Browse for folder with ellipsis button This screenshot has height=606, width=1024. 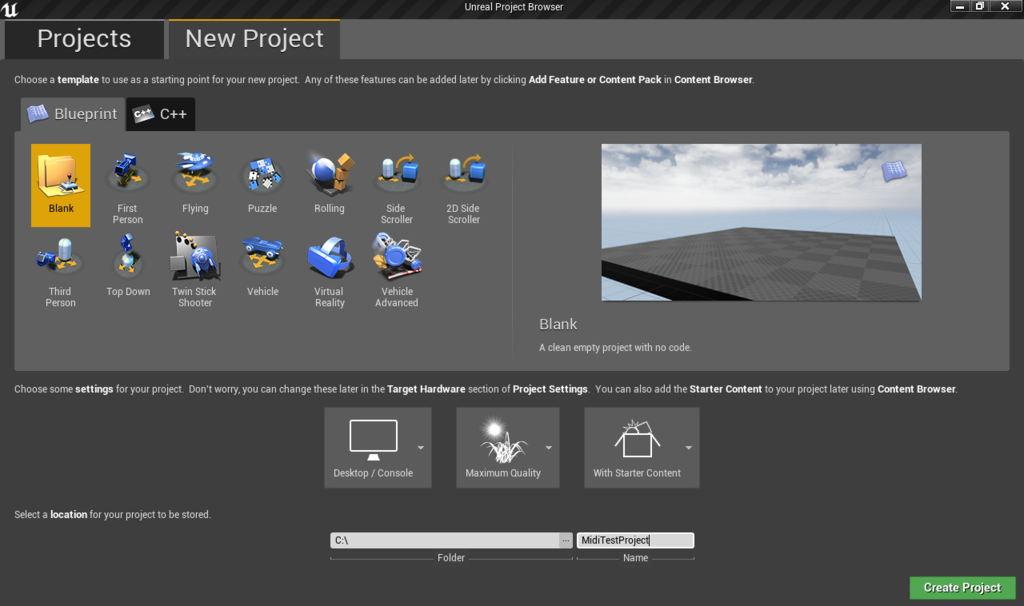[566, 540]
